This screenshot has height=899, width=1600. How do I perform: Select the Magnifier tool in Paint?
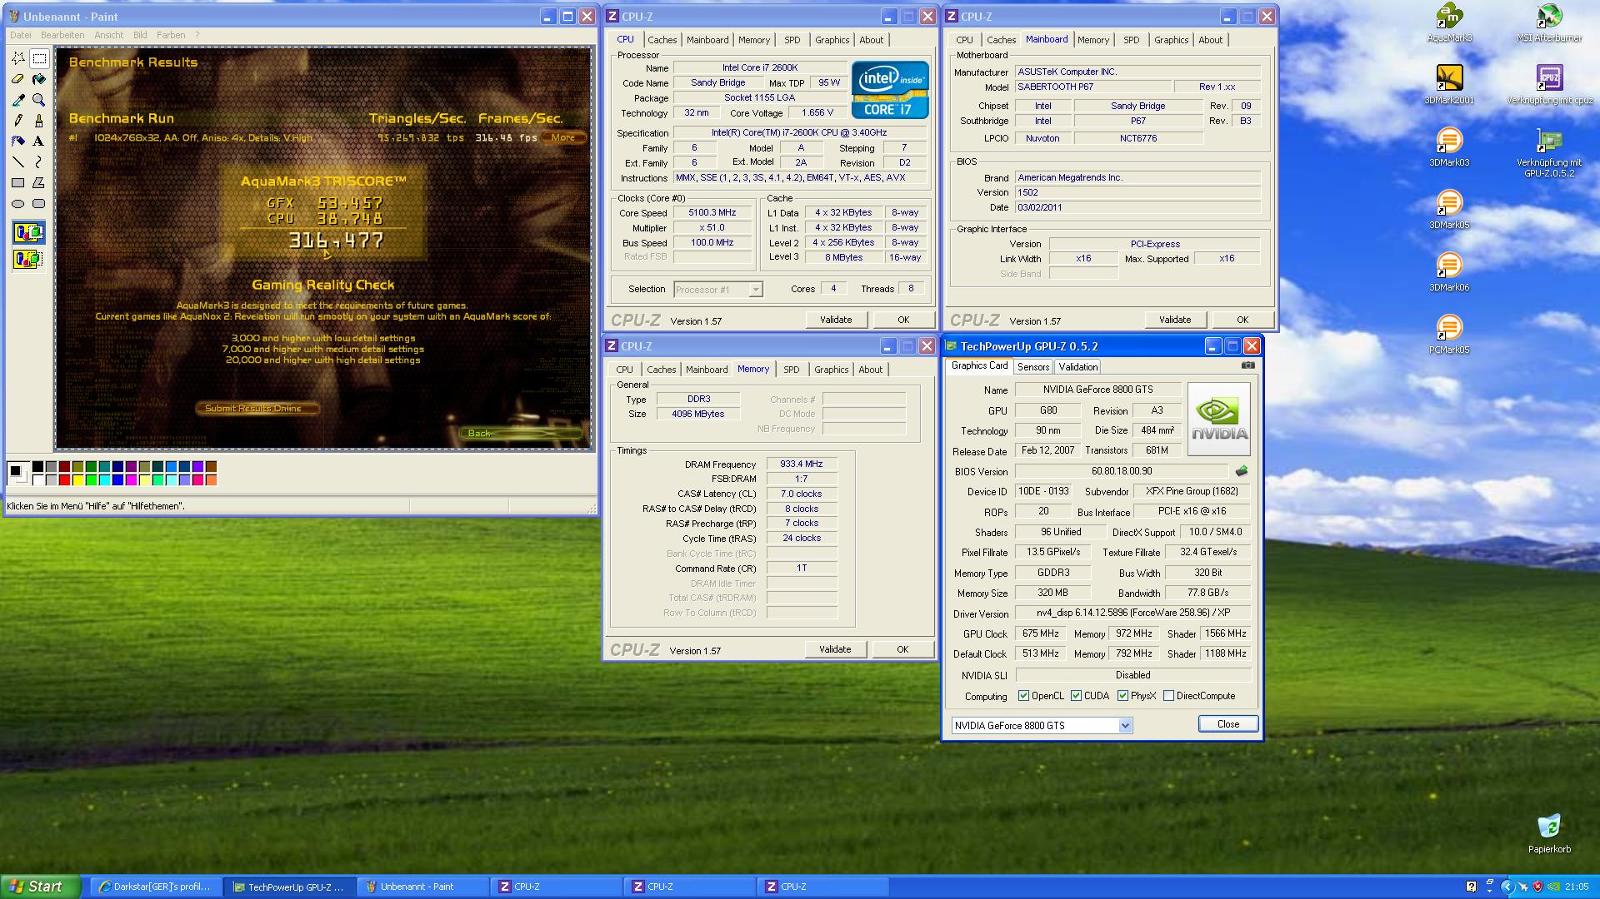(39, 100)
